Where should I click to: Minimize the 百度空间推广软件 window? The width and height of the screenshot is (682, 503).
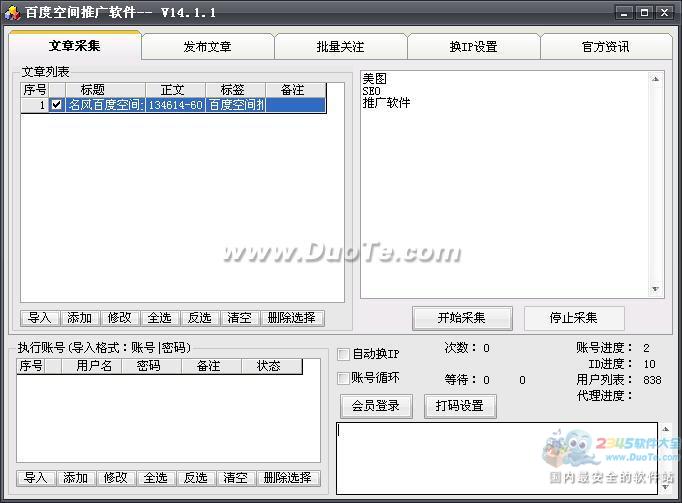point(624,13)
